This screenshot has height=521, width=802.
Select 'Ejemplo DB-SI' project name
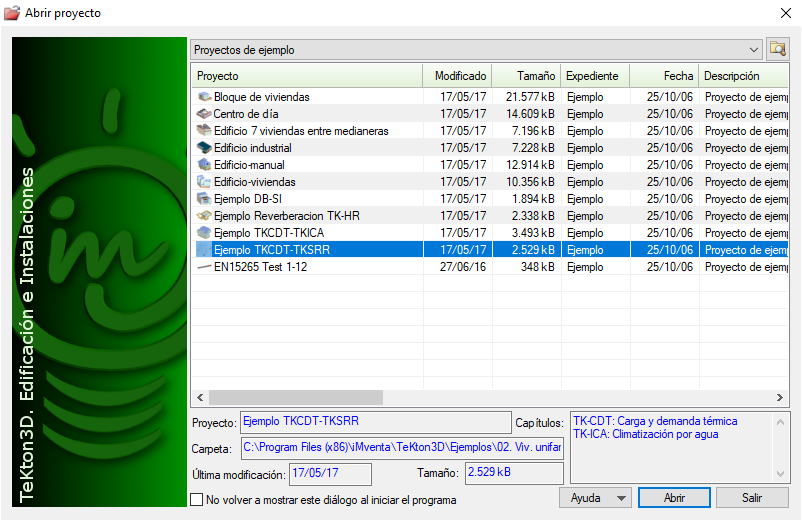coord(248,198)
